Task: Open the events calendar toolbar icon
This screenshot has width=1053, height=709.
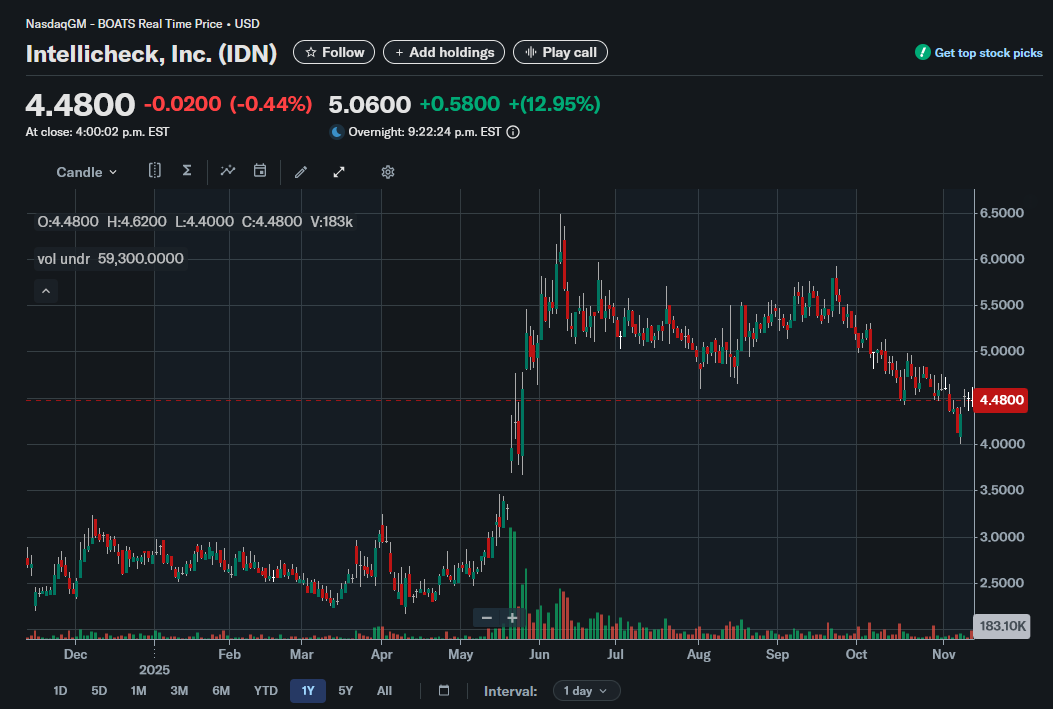Action: [x=260, y=171]
